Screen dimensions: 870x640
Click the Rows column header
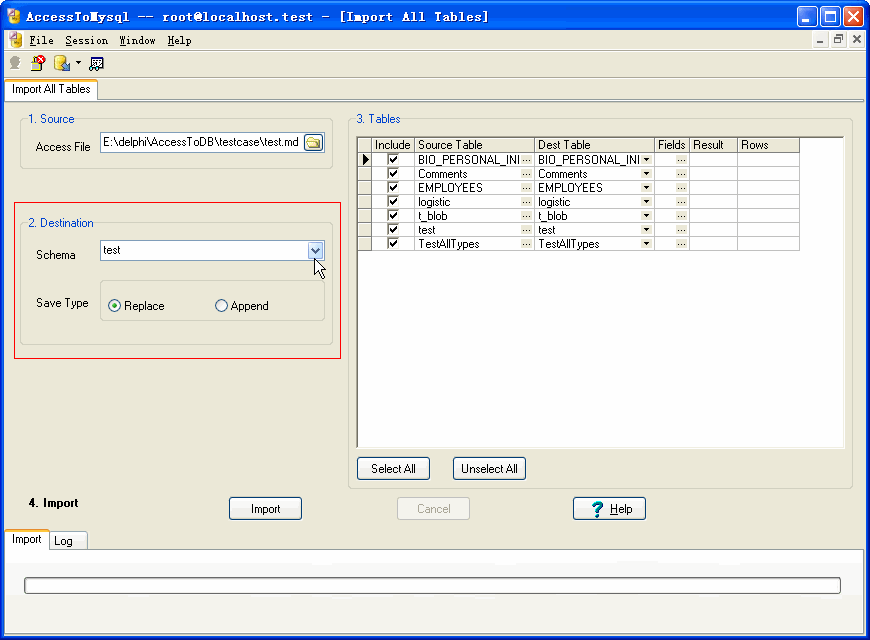coord(768,145)
